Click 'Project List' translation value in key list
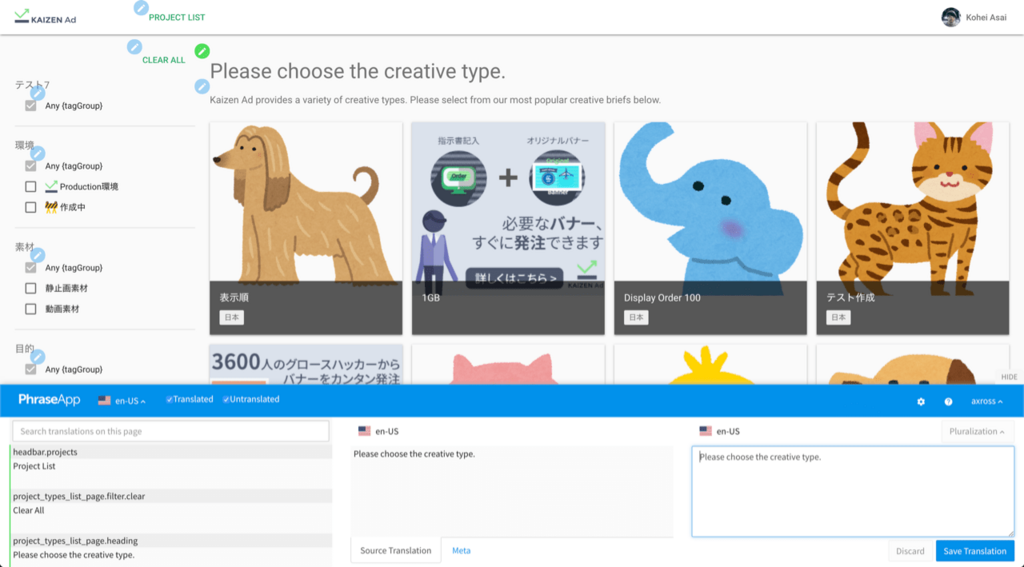Screen dimensions: 1024x567 (x=34, y=466)
